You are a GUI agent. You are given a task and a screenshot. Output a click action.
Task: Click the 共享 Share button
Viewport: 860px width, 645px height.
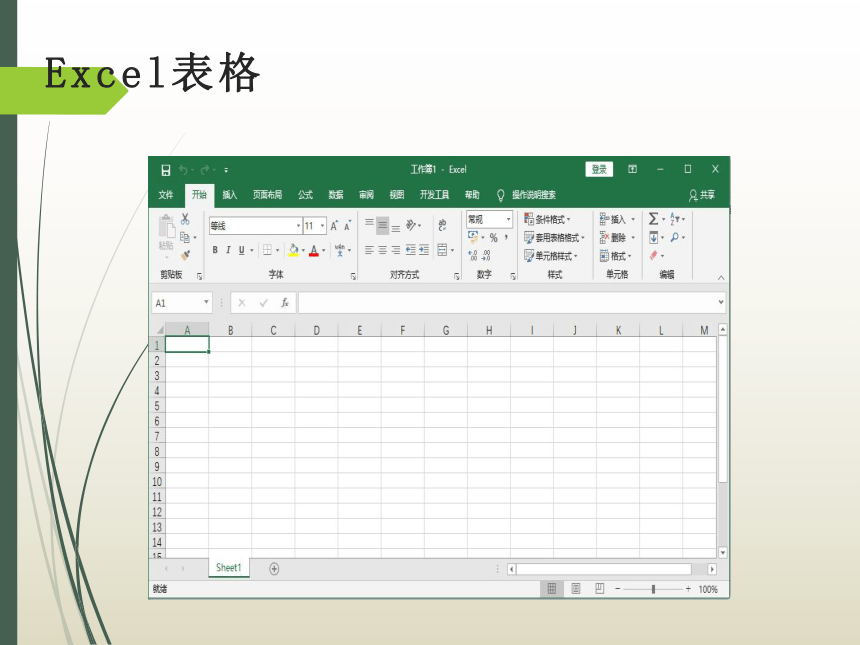click(x=702, y=195)
